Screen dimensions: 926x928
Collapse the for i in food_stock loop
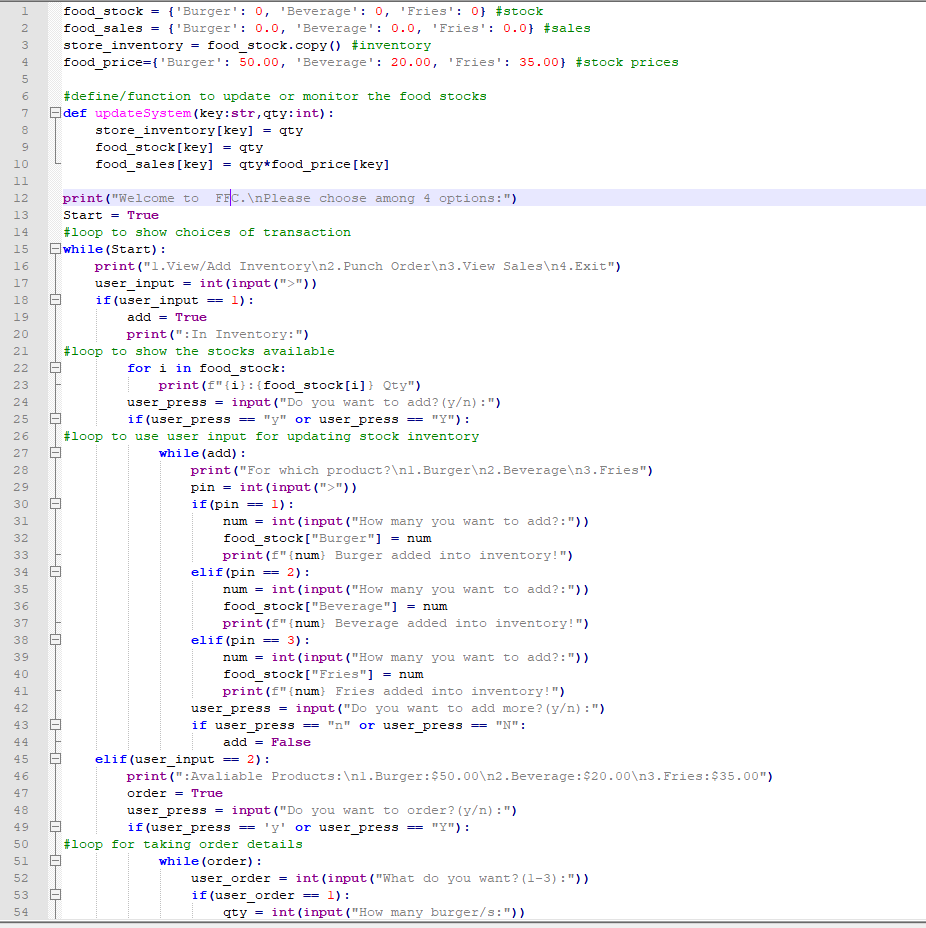coord(55,368)
